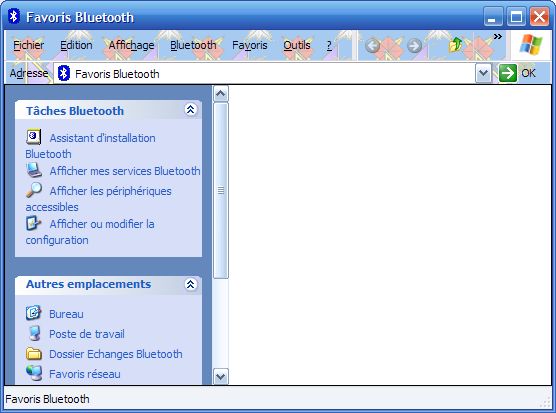
Task: Collapse the Tâches Bluetooth panel
Action: point(191,110)
